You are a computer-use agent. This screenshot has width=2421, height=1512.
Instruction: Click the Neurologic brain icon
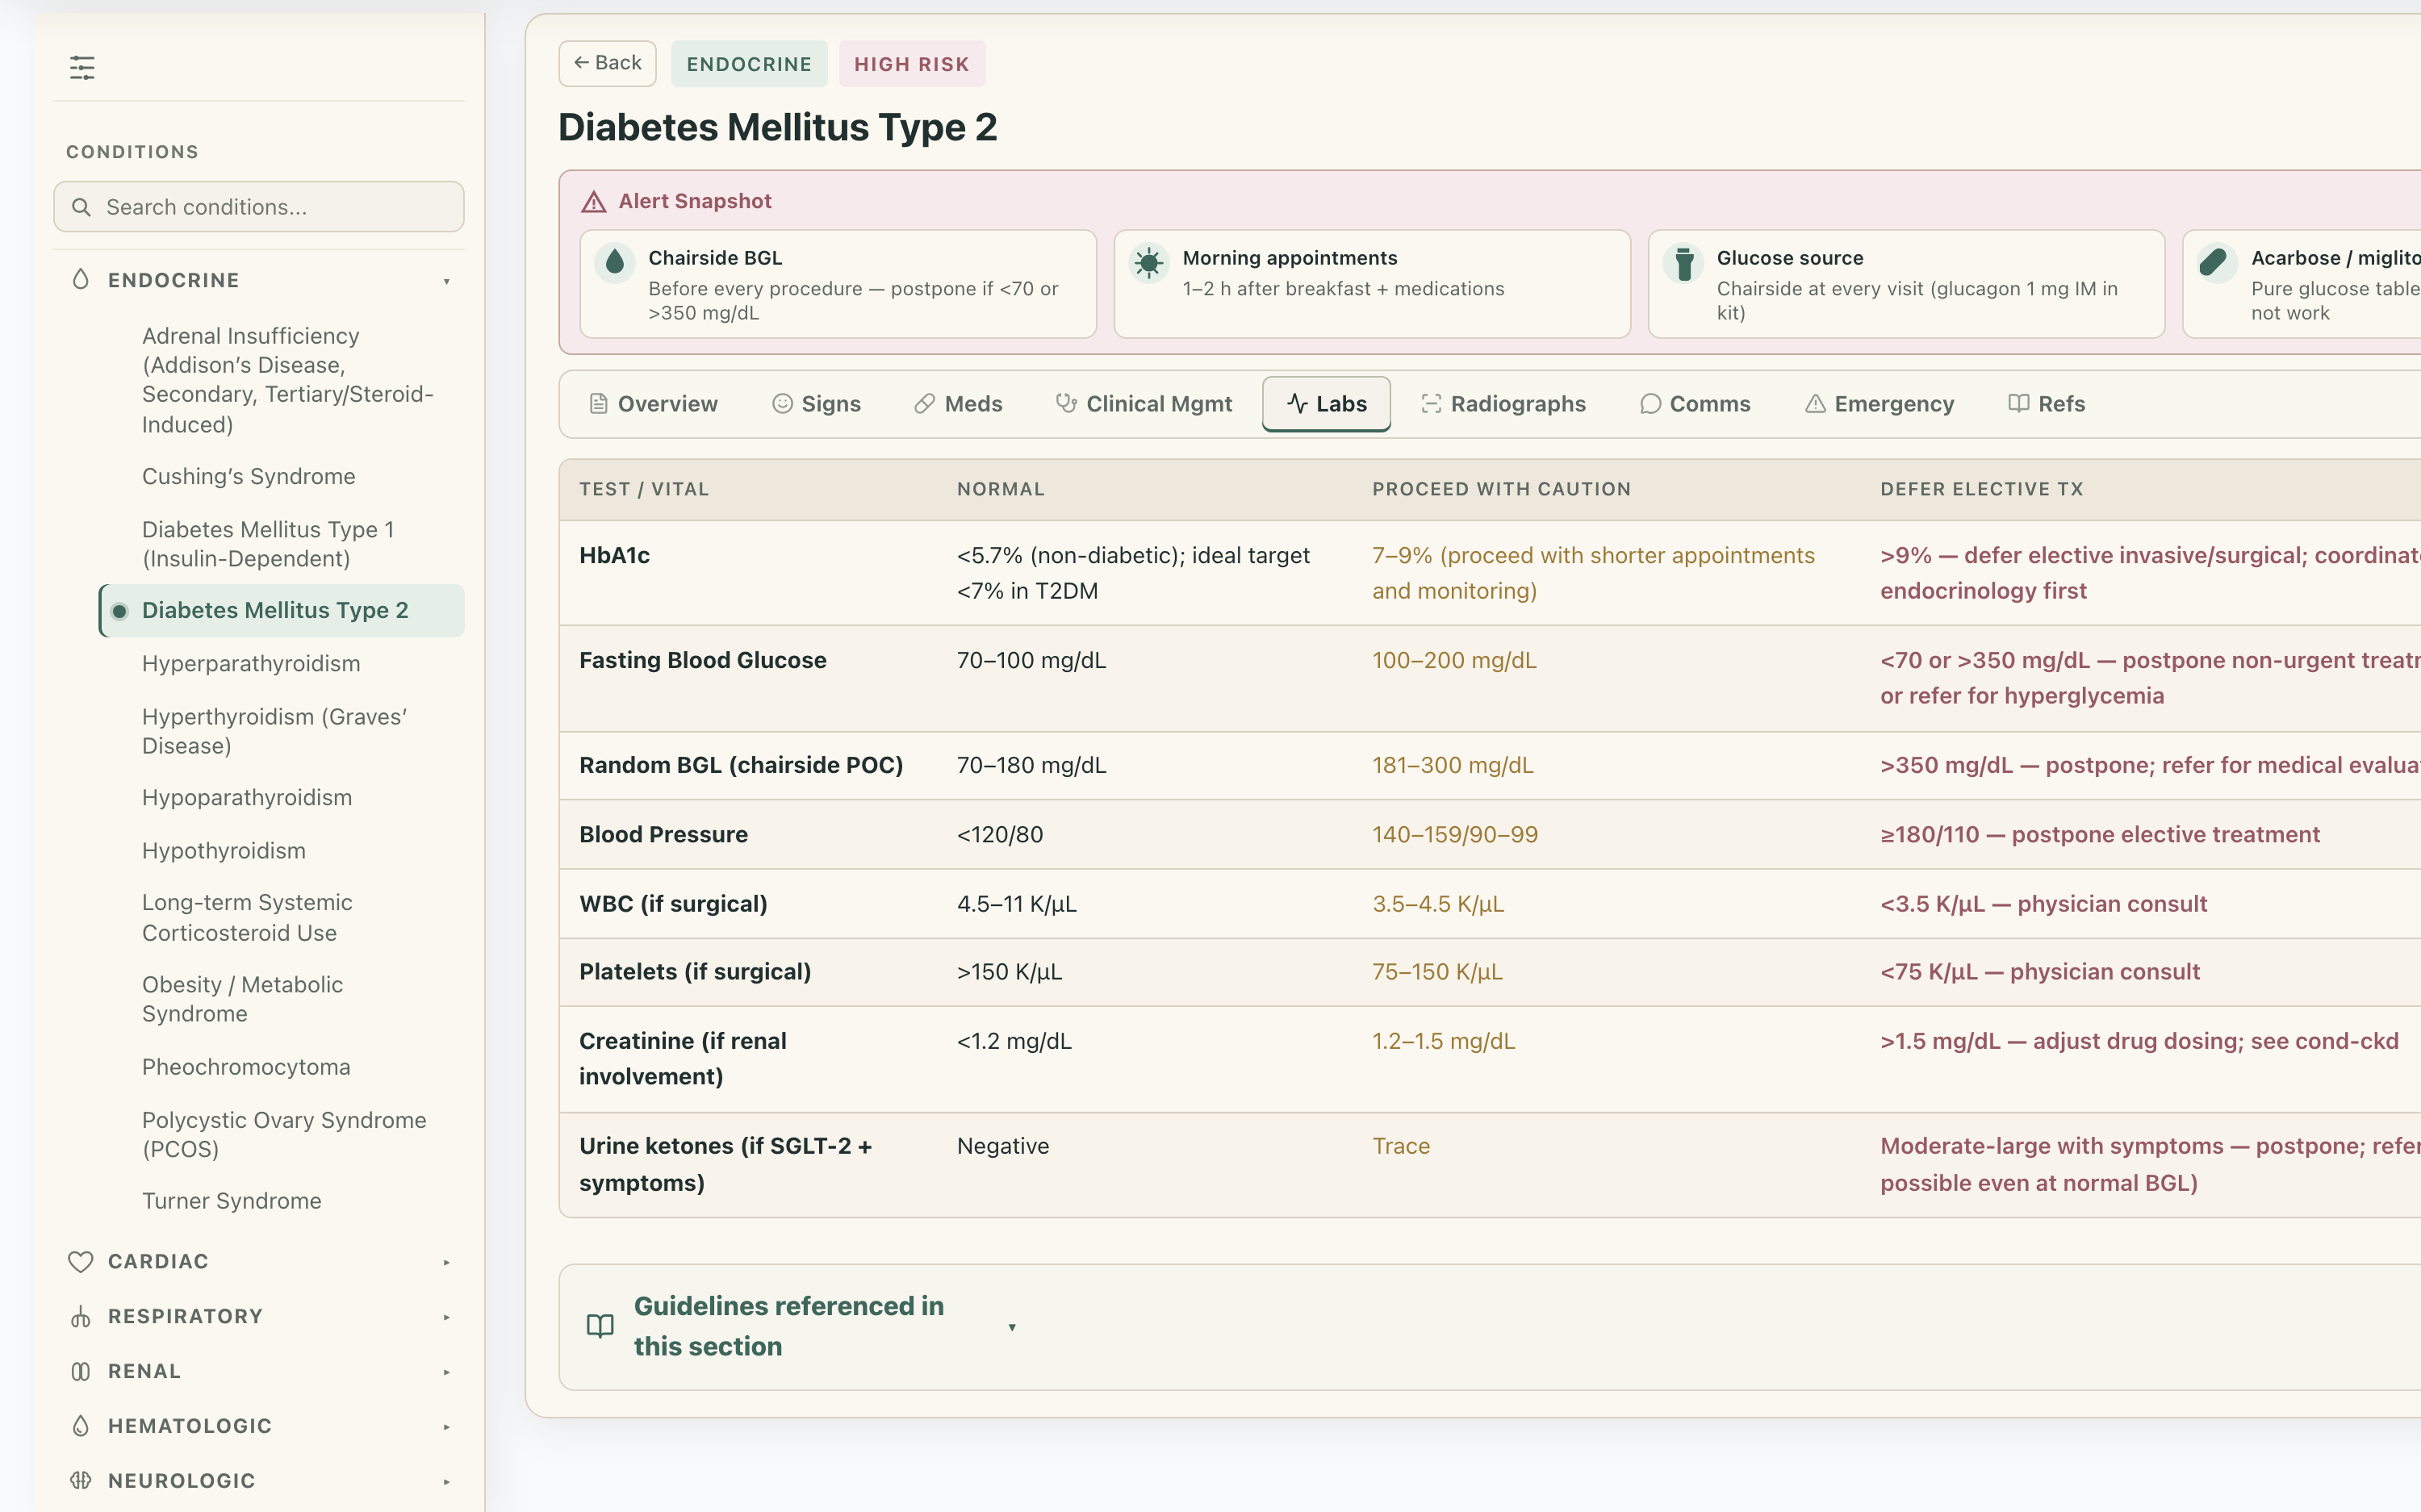pyautogui.click(x=81, y=1481)
